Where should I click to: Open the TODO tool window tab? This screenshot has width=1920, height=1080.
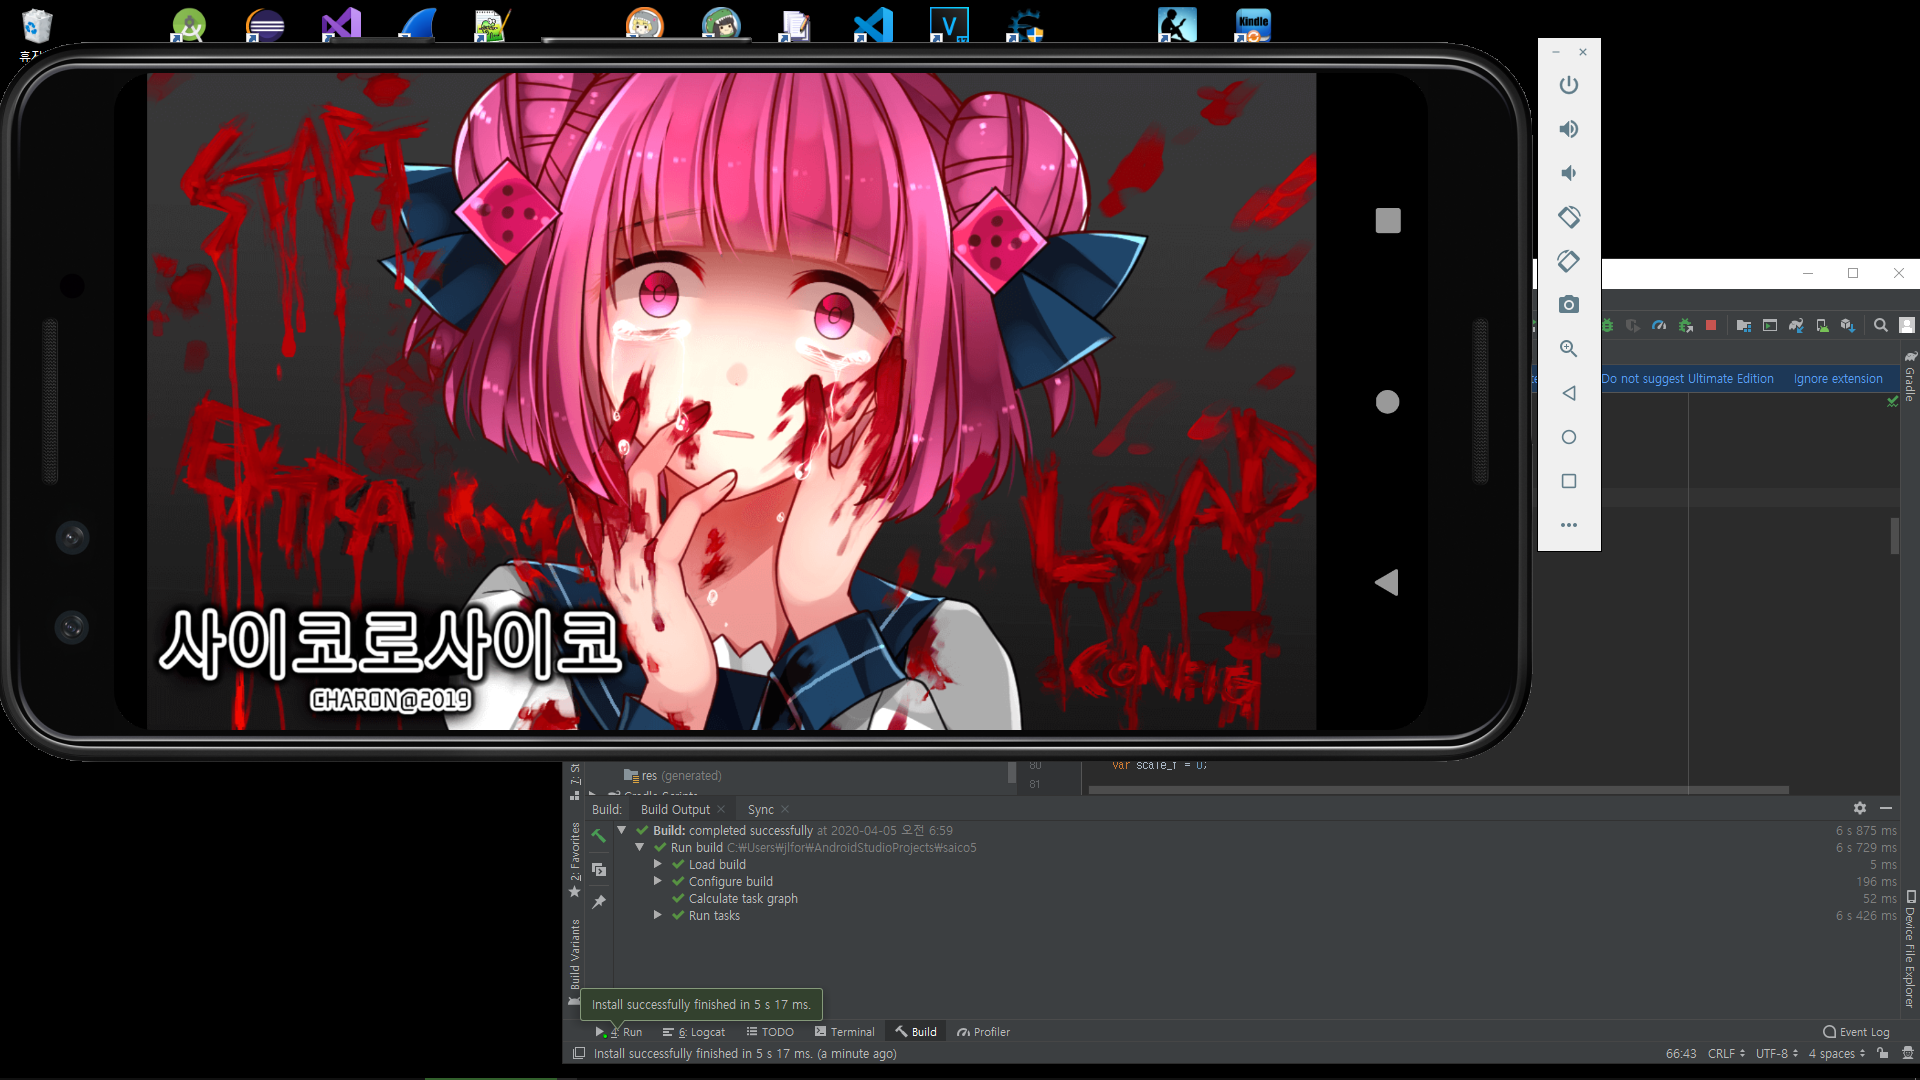(x=770, y=1032)
